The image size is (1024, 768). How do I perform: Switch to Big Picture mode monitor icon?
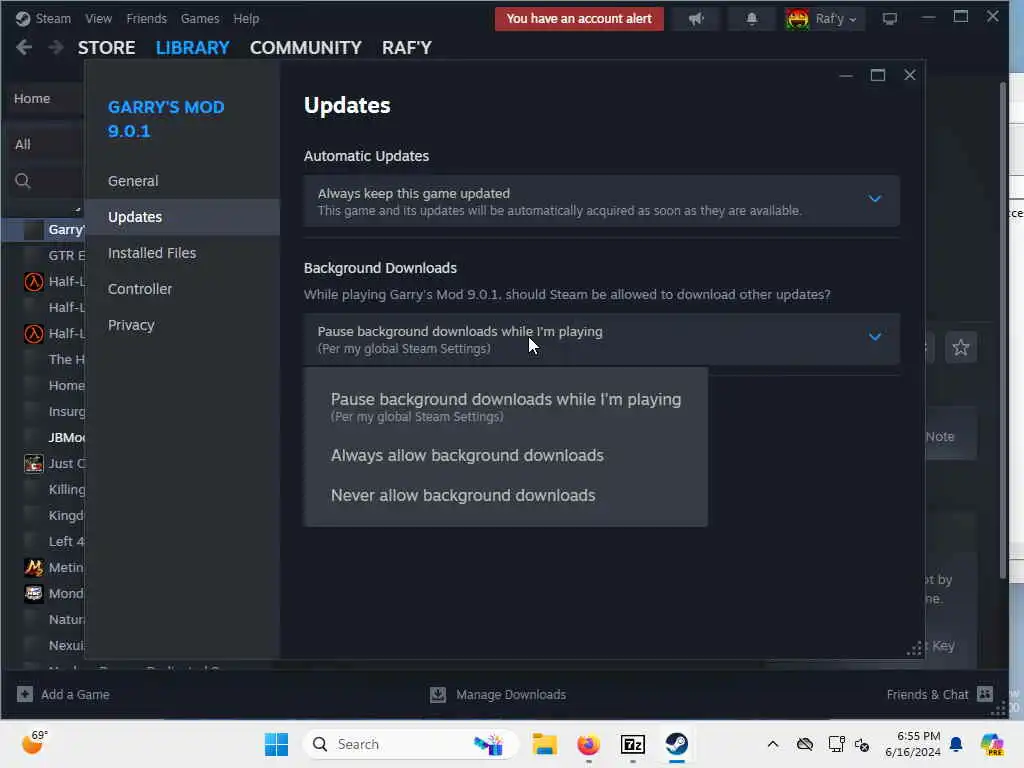click(x=889, y=19)
